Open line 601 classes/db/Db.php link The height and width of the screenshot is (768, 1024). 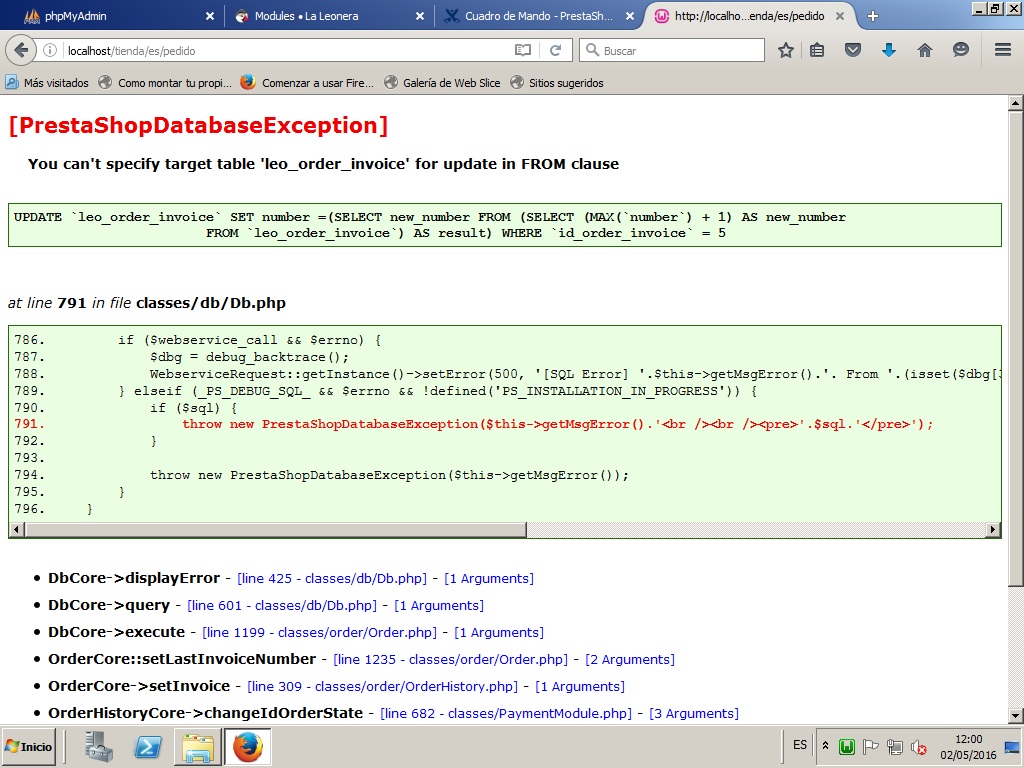pyautogui.click(x=282, y=605)
